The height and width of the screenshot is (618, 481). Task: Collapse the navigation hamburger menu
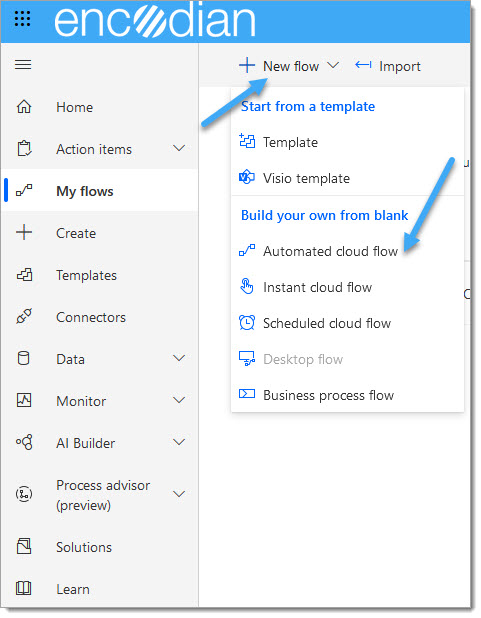[23, 65]
